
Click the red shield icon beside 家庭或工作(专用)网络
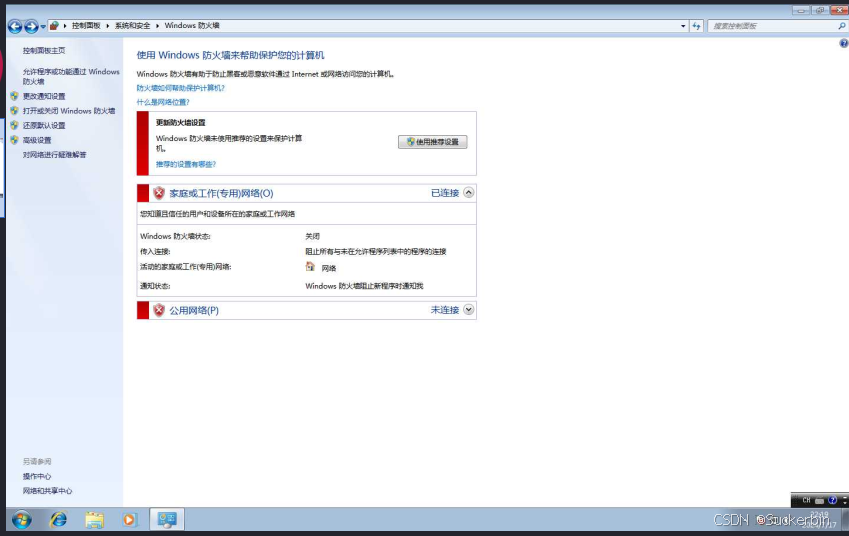point(159,193)
